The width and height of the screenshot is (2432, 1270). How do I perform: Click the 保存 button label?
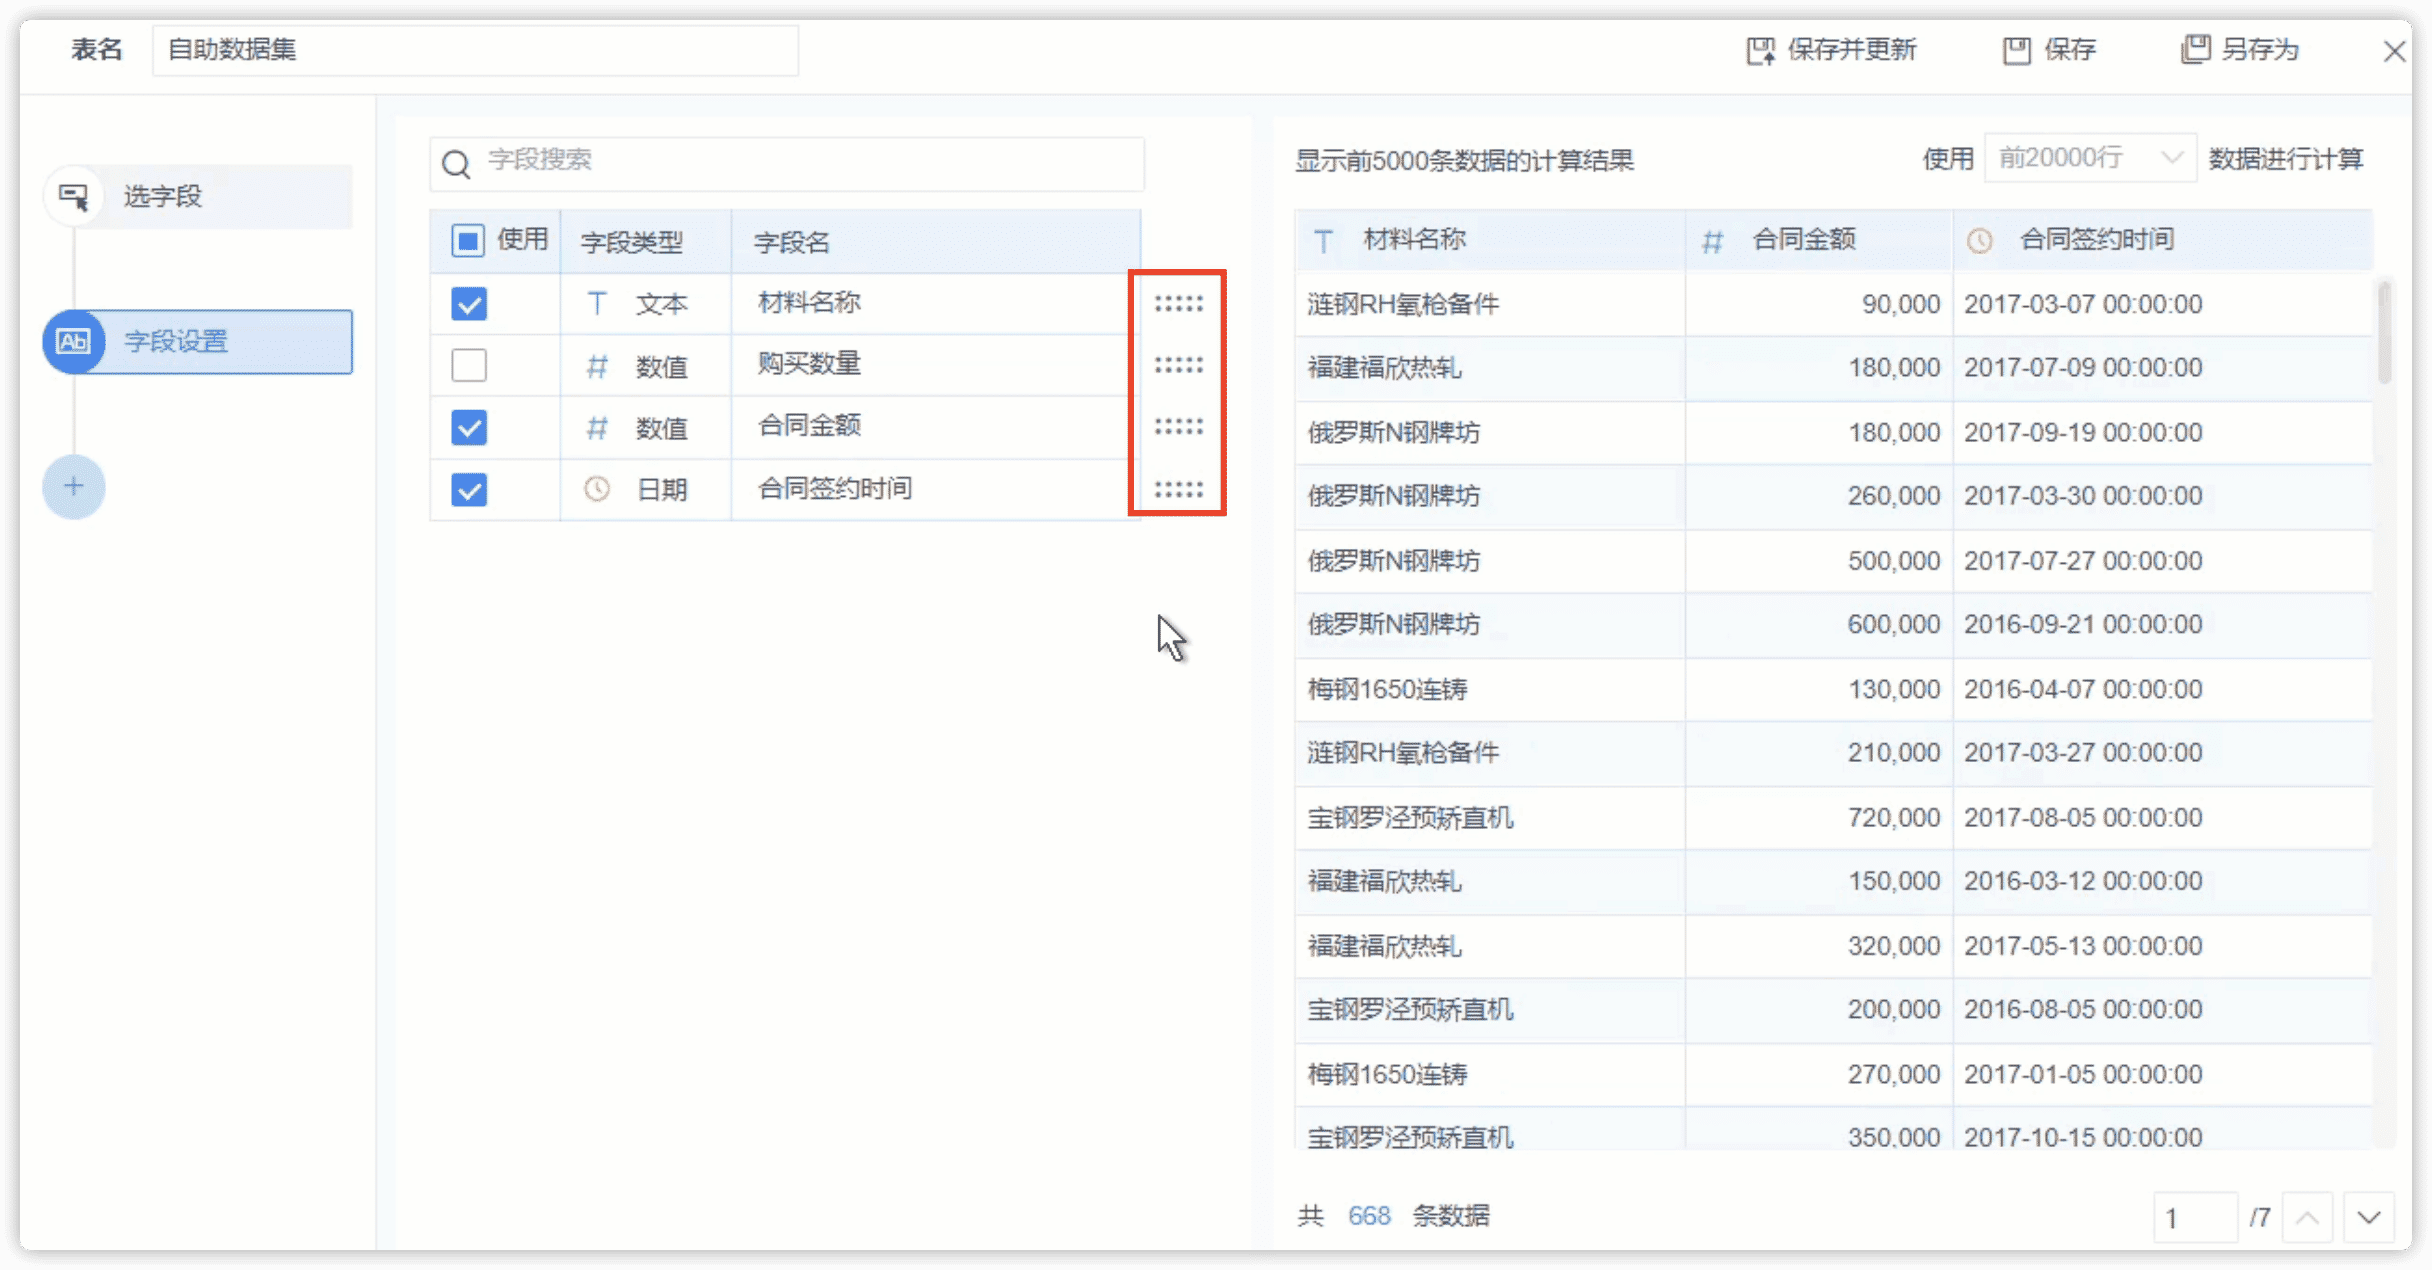click(2069, 49)
